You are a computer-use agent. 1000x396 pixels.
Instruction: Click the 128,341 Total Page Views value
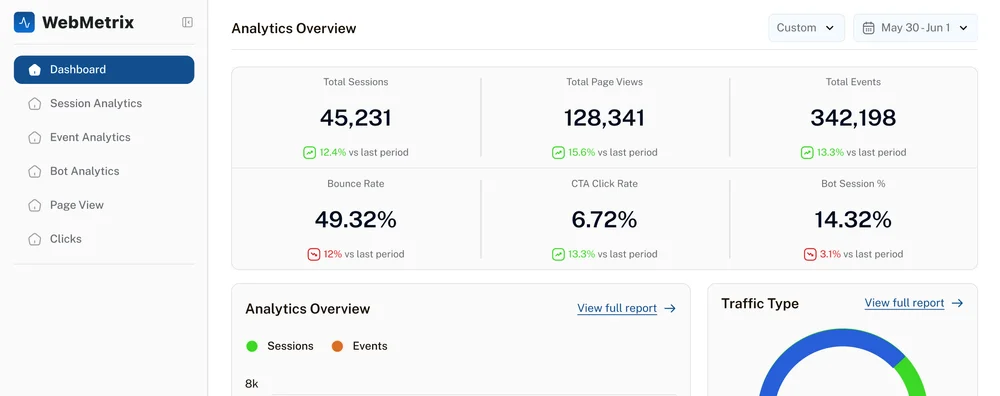tap(605, 118)
